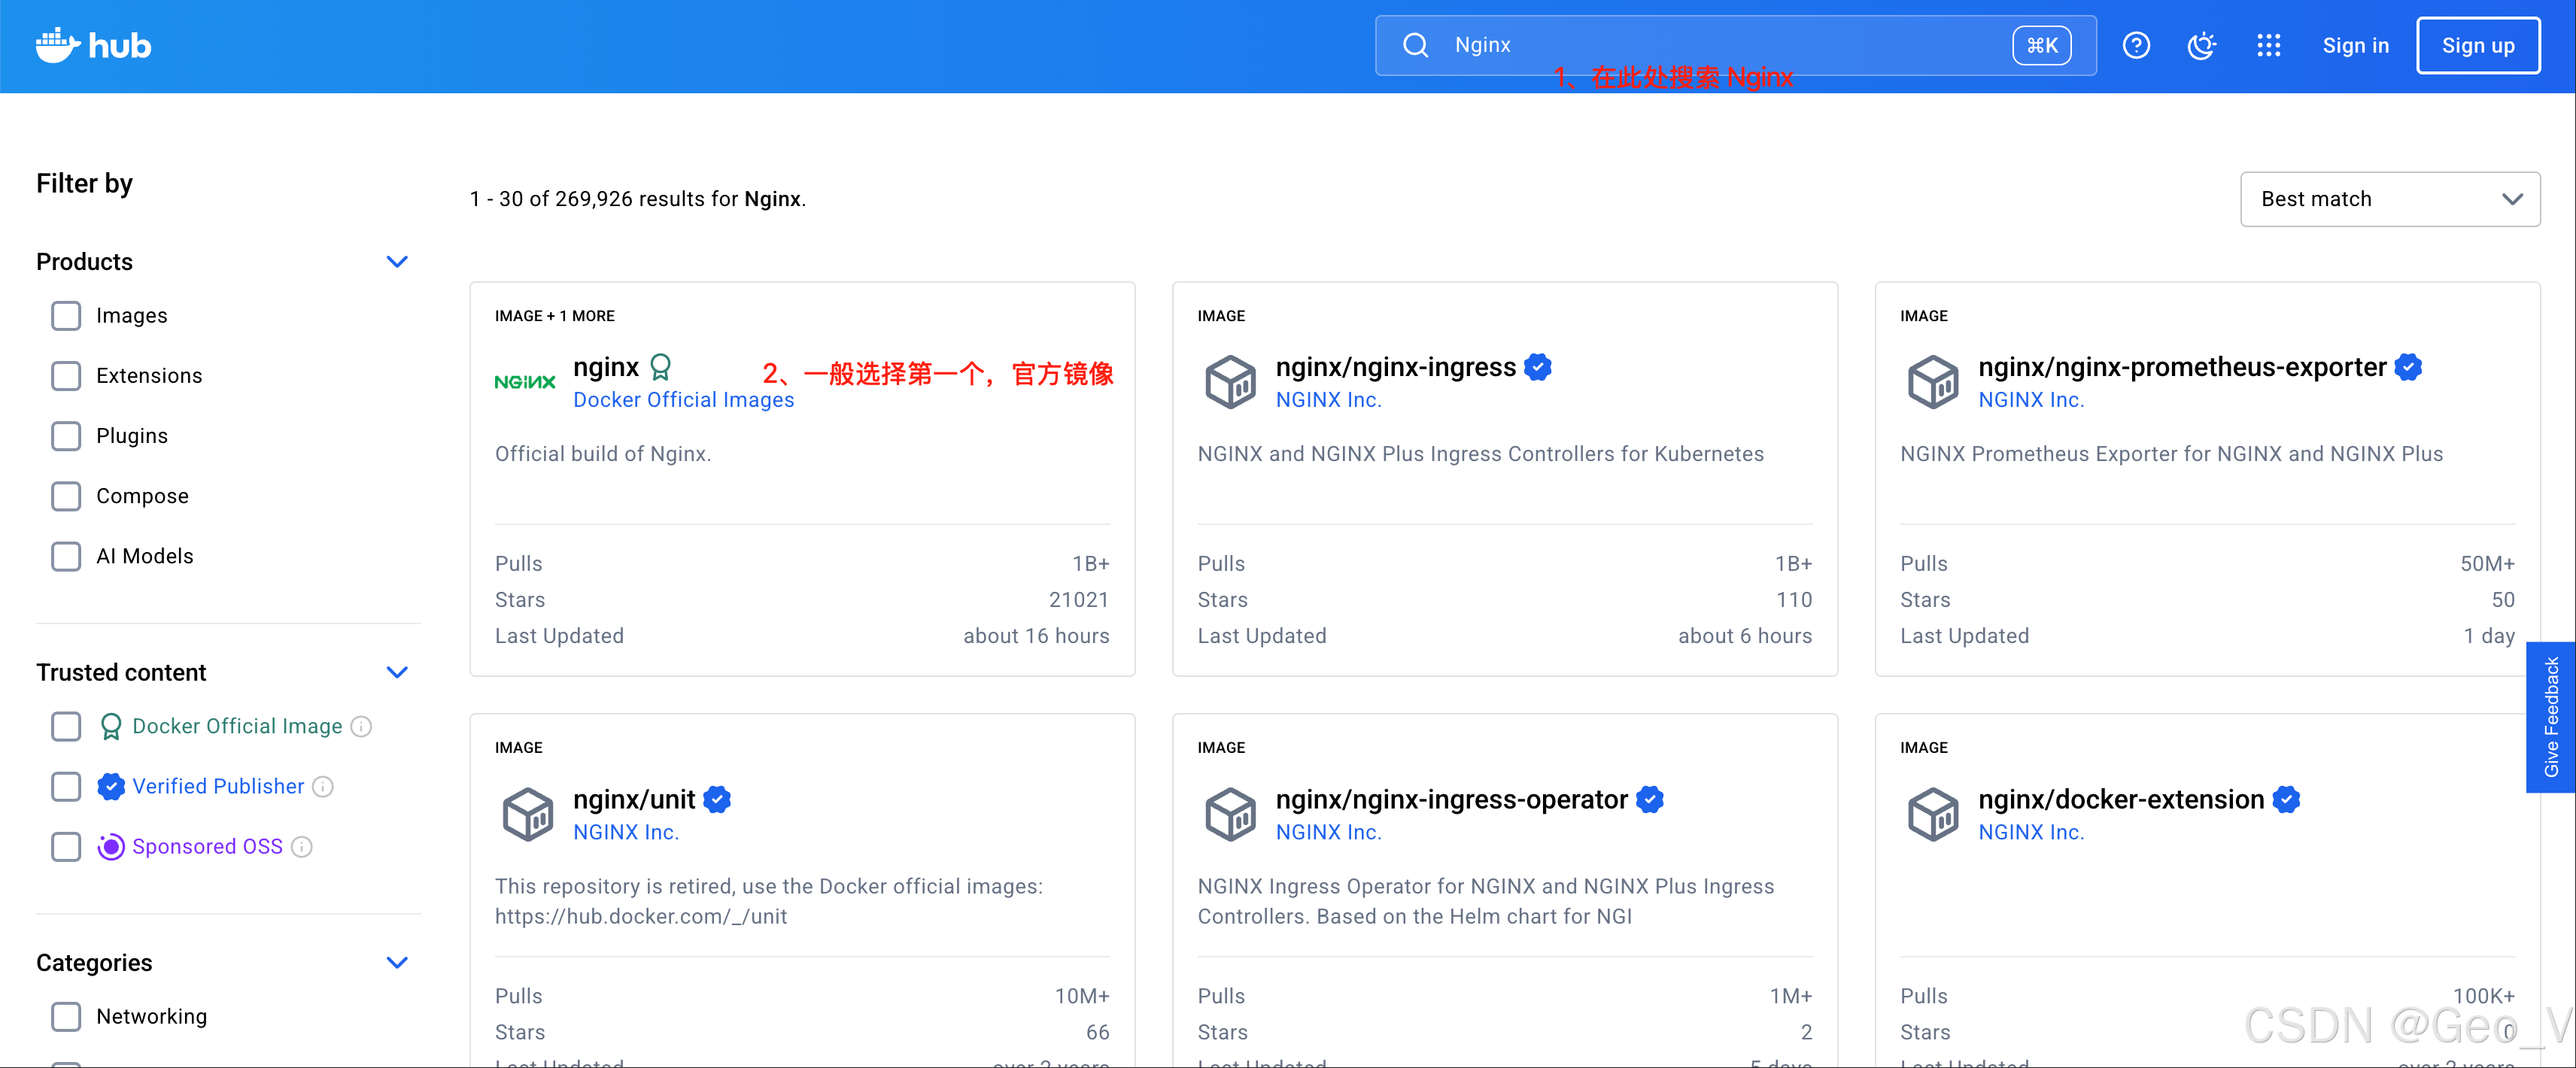Click the NGINX logo on nginx card
Screen dimensions: 2576x1068
coord(525,382)
